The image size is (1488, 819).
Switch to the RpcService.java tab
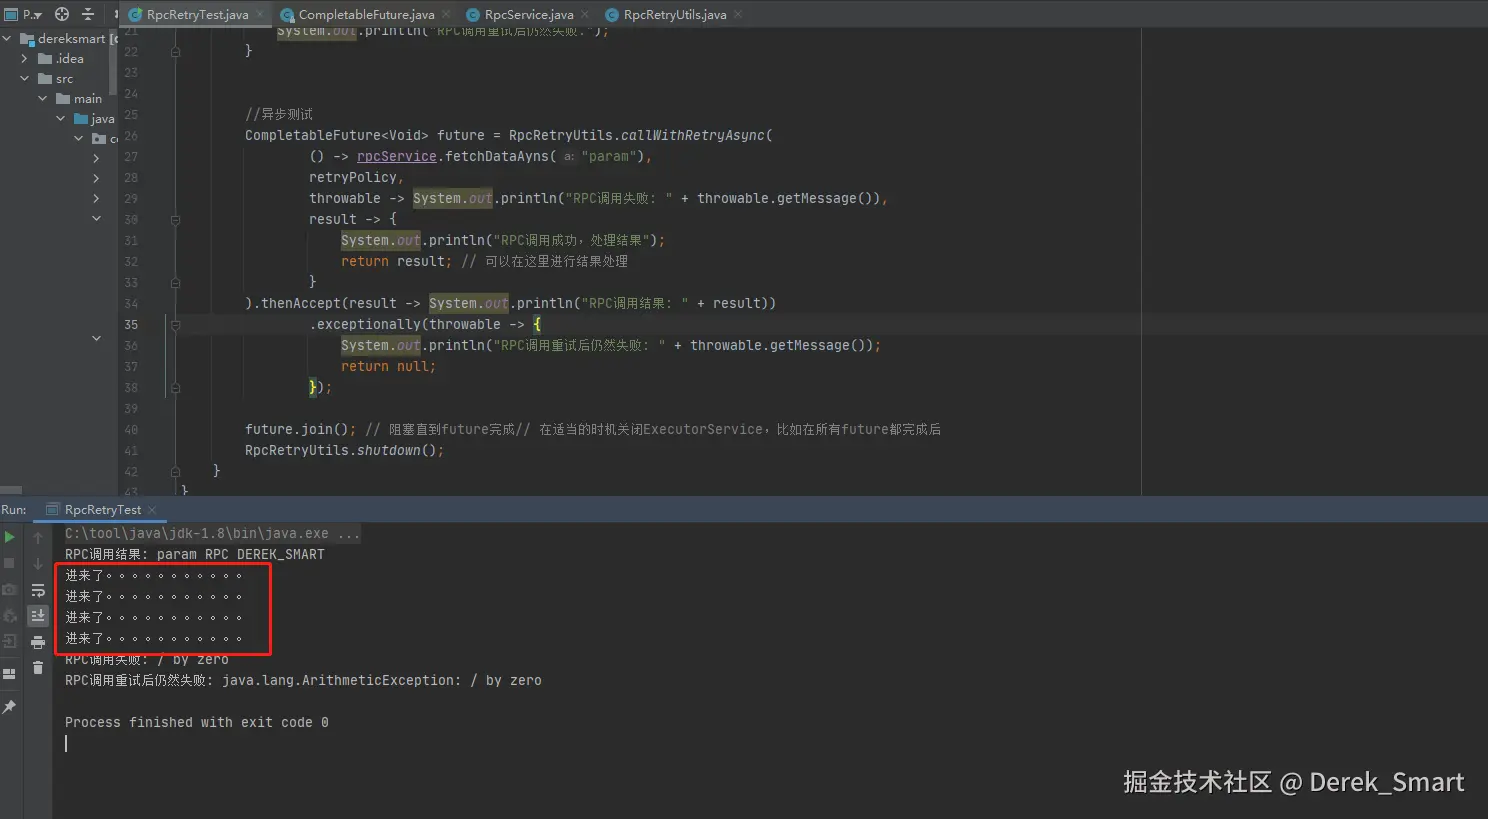coord(529,15)
